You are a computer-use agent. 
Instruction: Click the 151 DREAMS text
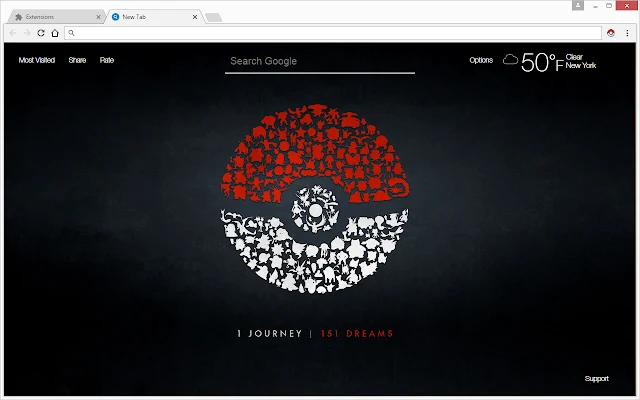point(357,333)
